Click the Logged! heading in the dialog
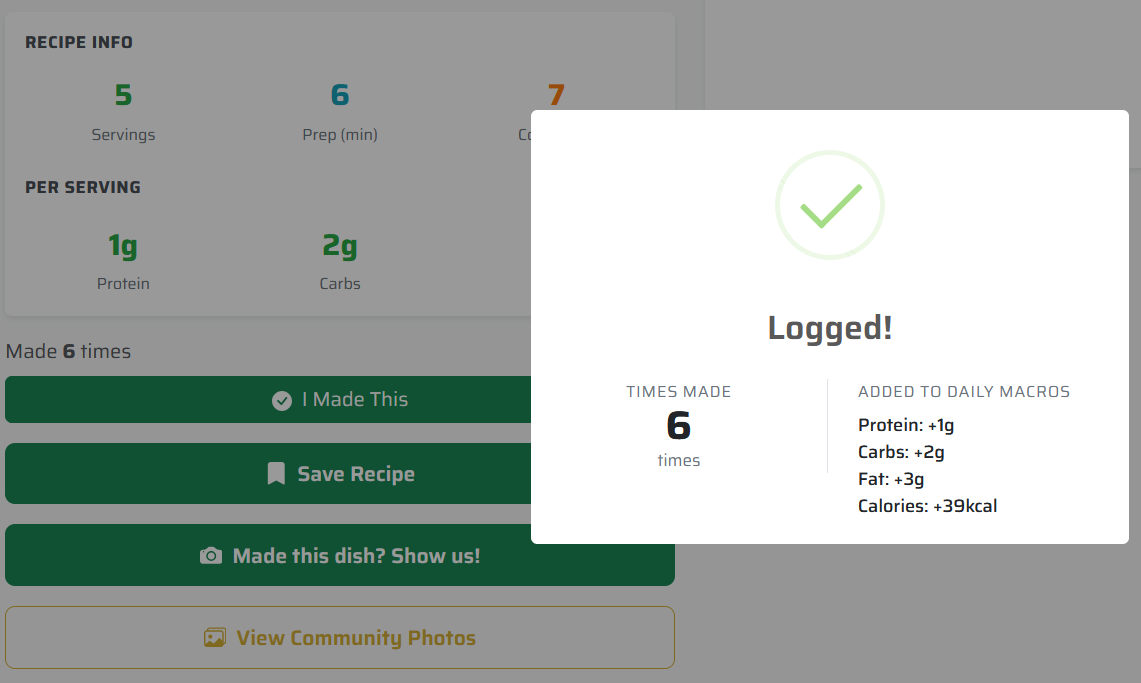The image size is (1141, 683). (x=830, y=328)
